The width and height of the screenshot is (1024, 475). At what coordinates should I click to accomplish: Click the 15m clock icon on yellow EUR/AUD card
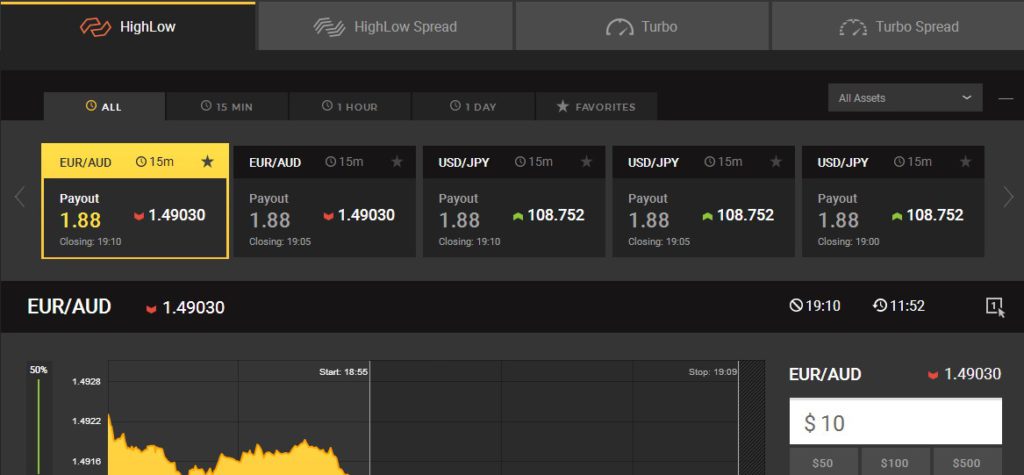click(x=141, y=161)
